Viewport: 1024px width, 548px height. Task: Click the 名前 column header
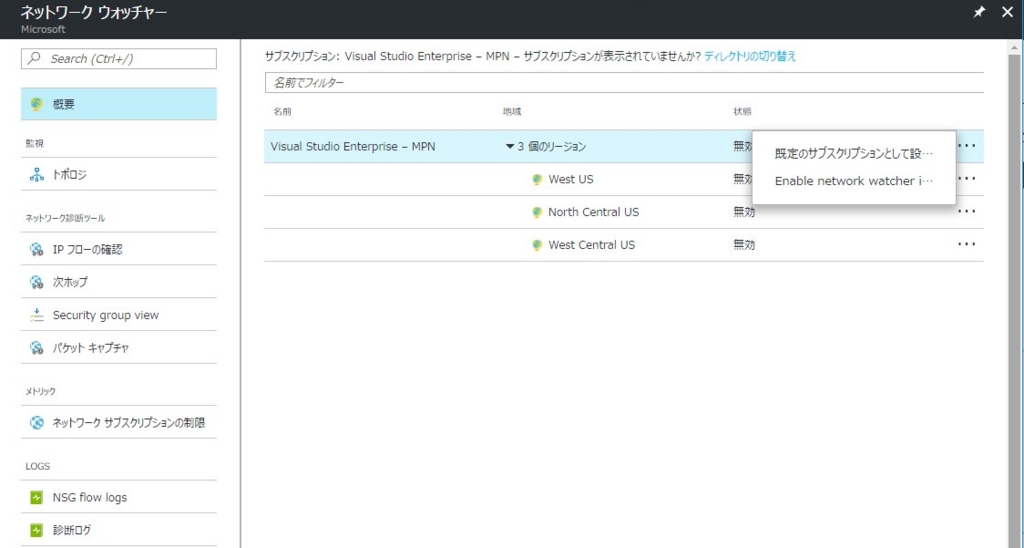[282, 112]
